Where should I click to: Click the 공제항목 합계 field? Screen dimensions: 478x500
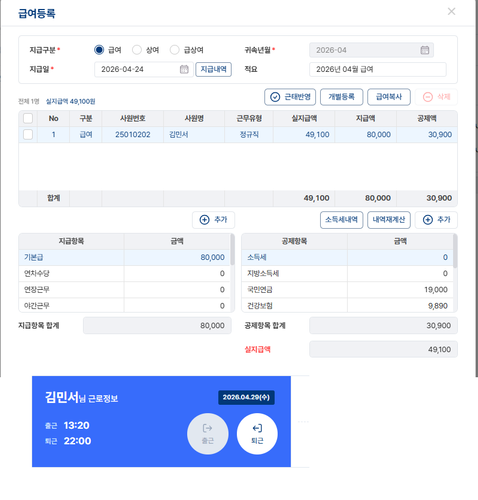pos(383,326)
